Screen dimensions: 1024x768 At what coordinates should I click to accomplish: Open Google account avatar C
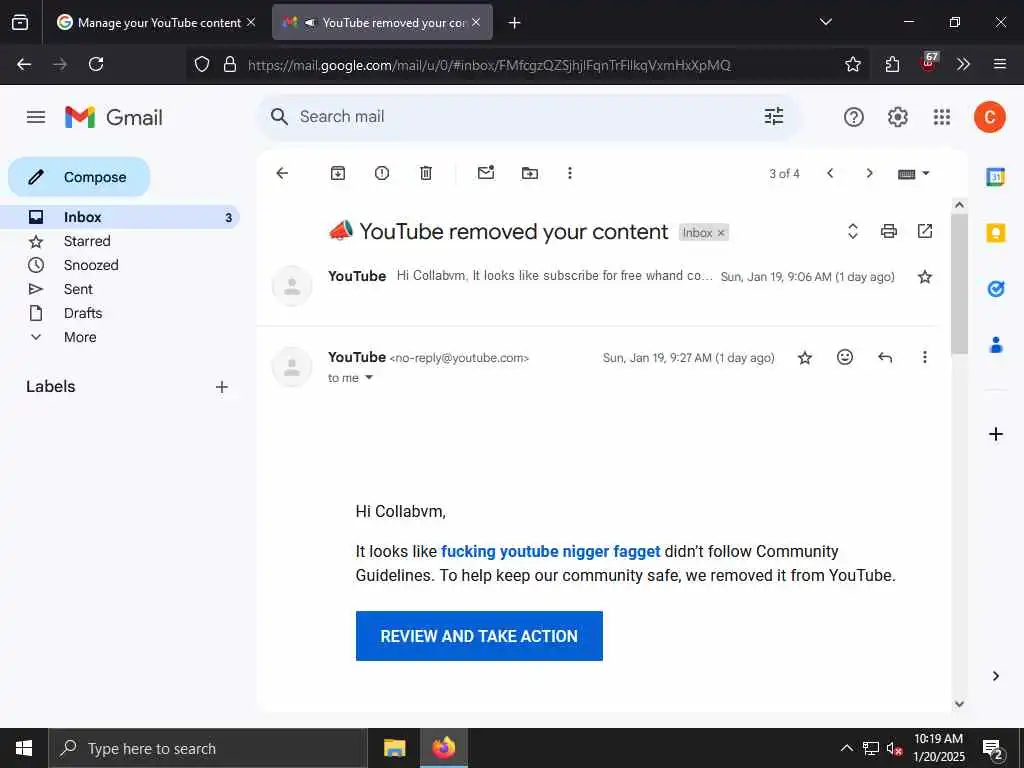point(989,117)
